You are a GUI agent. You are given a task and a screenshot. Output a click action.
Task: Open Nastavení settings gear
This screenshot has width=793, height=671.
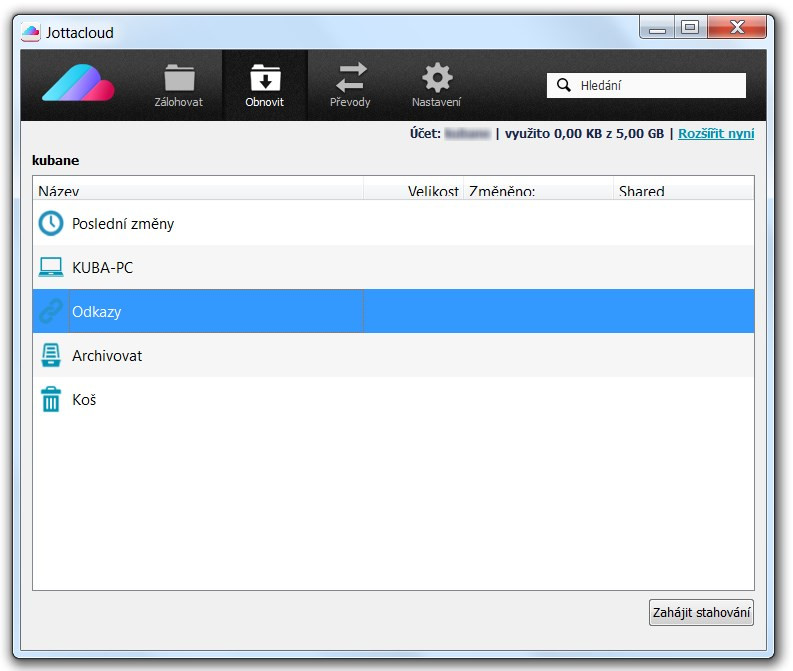click(436, 85)
